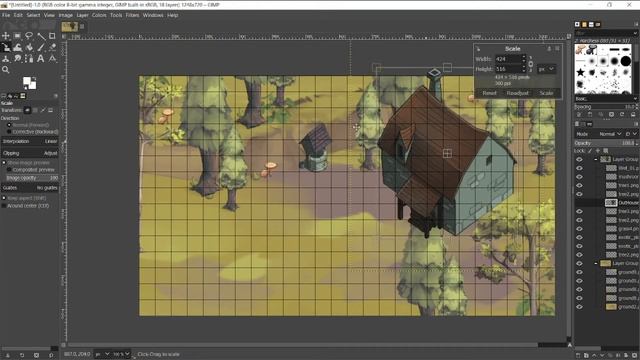Toggle the chain link in Scale dialog
This screenshot has height=360, width=640.
531,64
